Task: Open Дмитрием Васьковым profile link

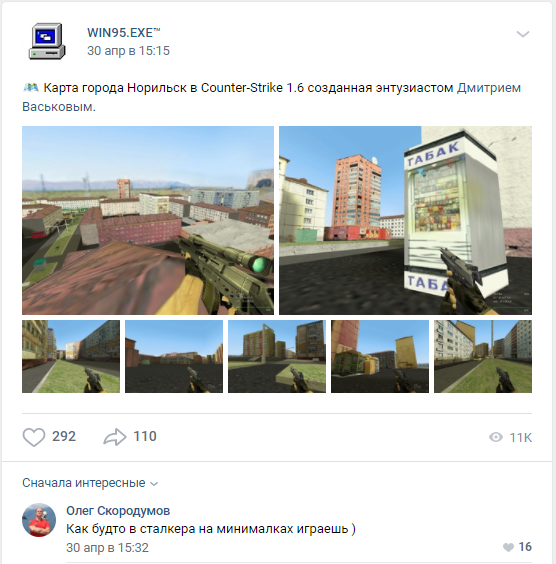Action: click(271, 97)
